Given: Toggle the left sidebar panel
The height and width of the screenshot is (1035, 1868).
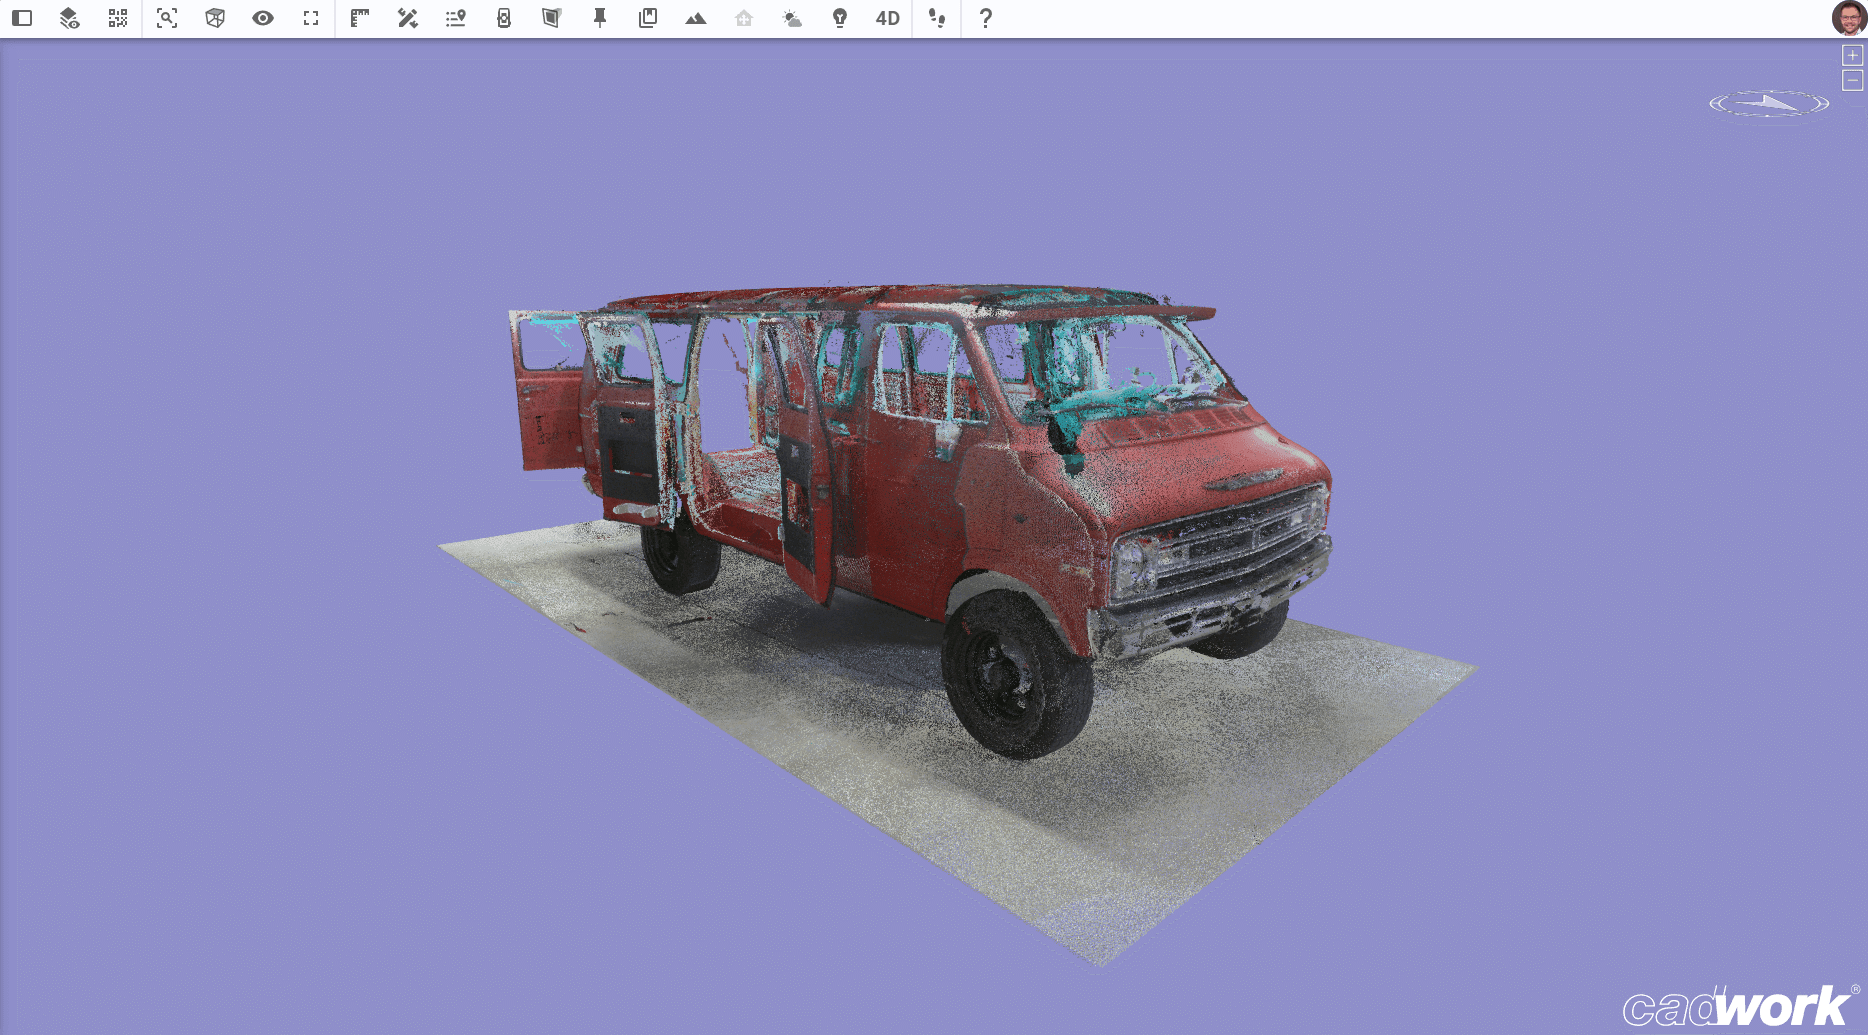Looking at the screenshot, I should 21,18.
